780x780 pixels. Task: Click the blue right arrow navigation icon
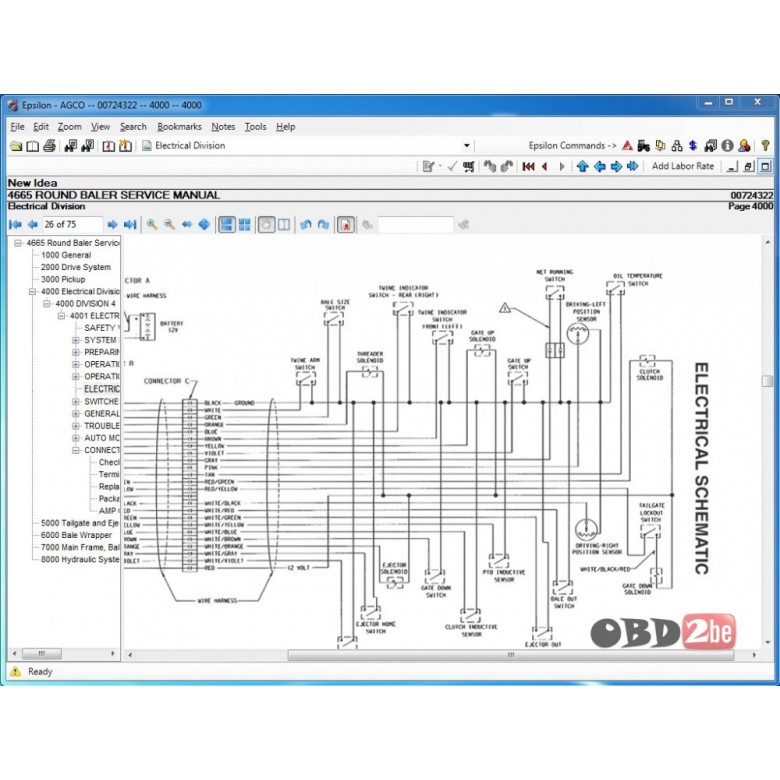click(x=616, y=167)
